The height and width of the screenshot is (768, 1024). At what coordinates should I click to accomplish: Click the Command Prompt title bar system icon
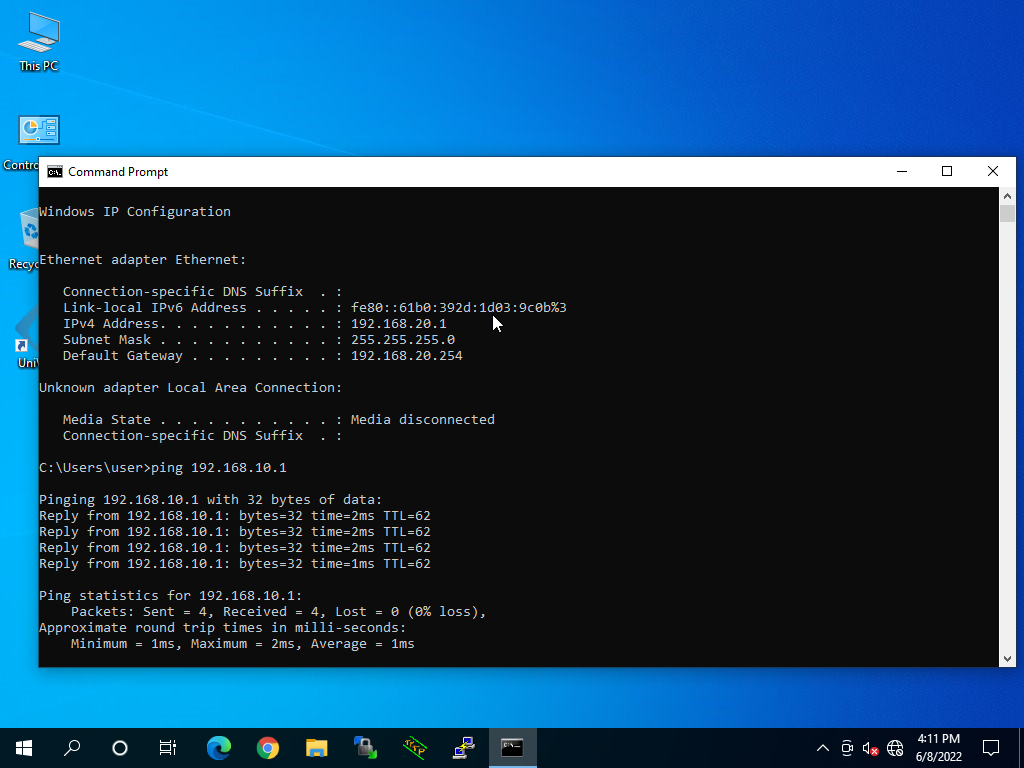click(x=55, y=172)
